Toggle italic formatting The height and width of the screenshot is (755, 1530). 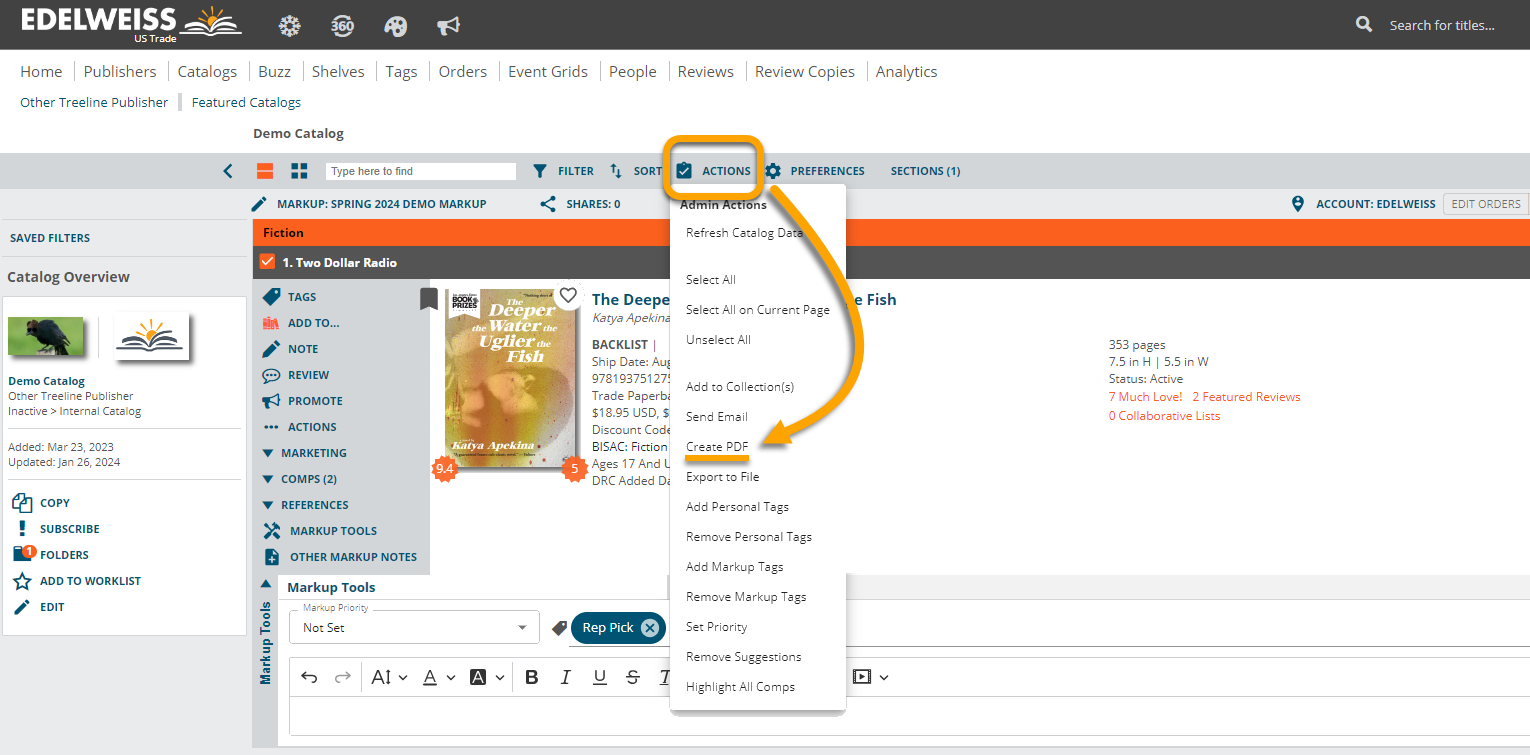tap(566, 677)
